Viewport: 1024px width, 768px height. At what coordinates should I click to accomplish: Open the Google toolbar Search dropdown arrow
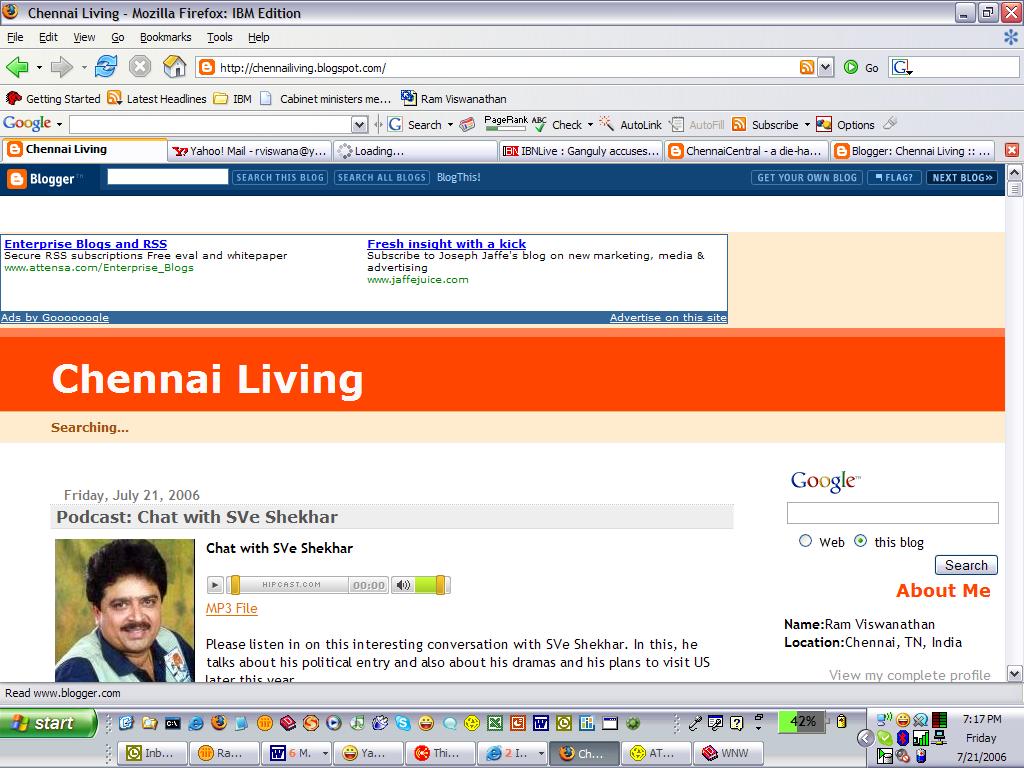(450, 124)
